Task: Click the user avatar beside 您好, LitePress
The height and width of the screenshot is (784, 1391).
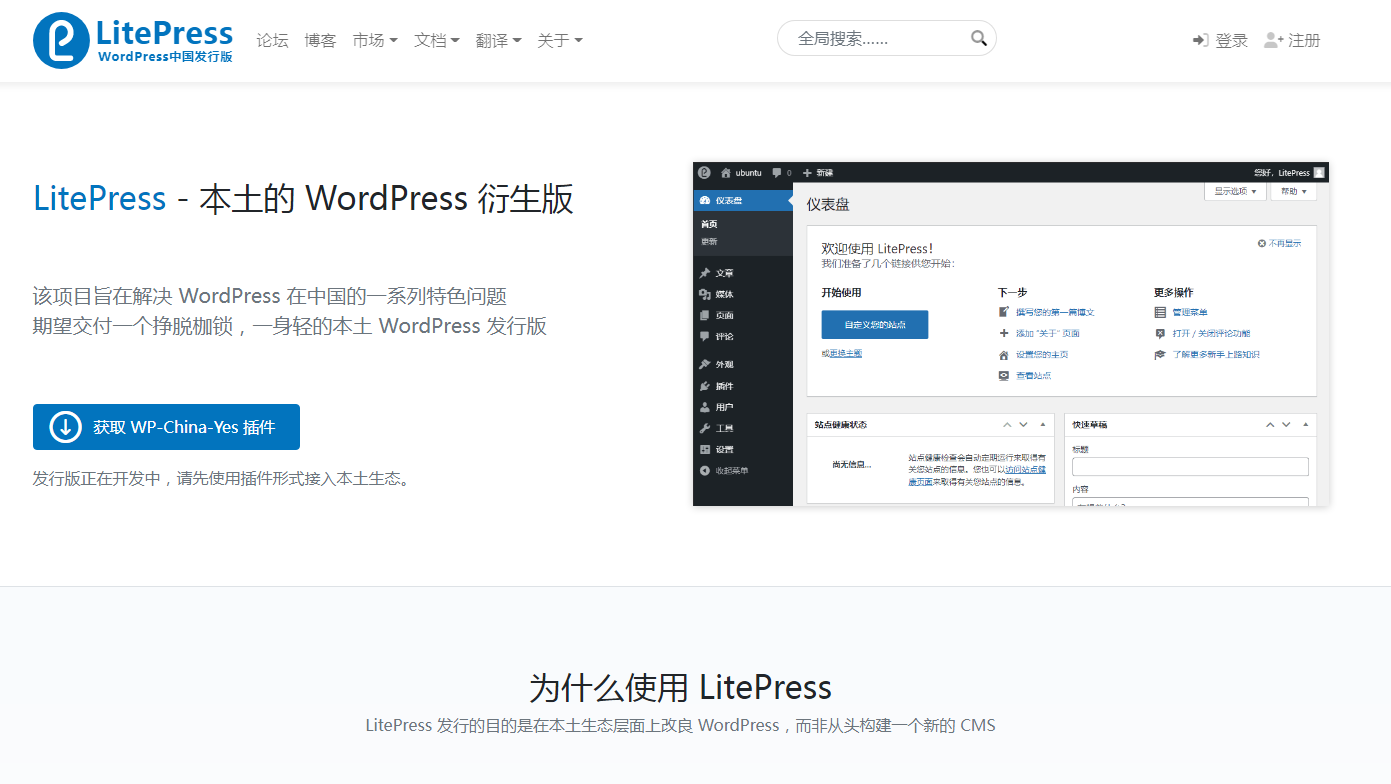Action: pyautogui.click(x=1319, y=172)
